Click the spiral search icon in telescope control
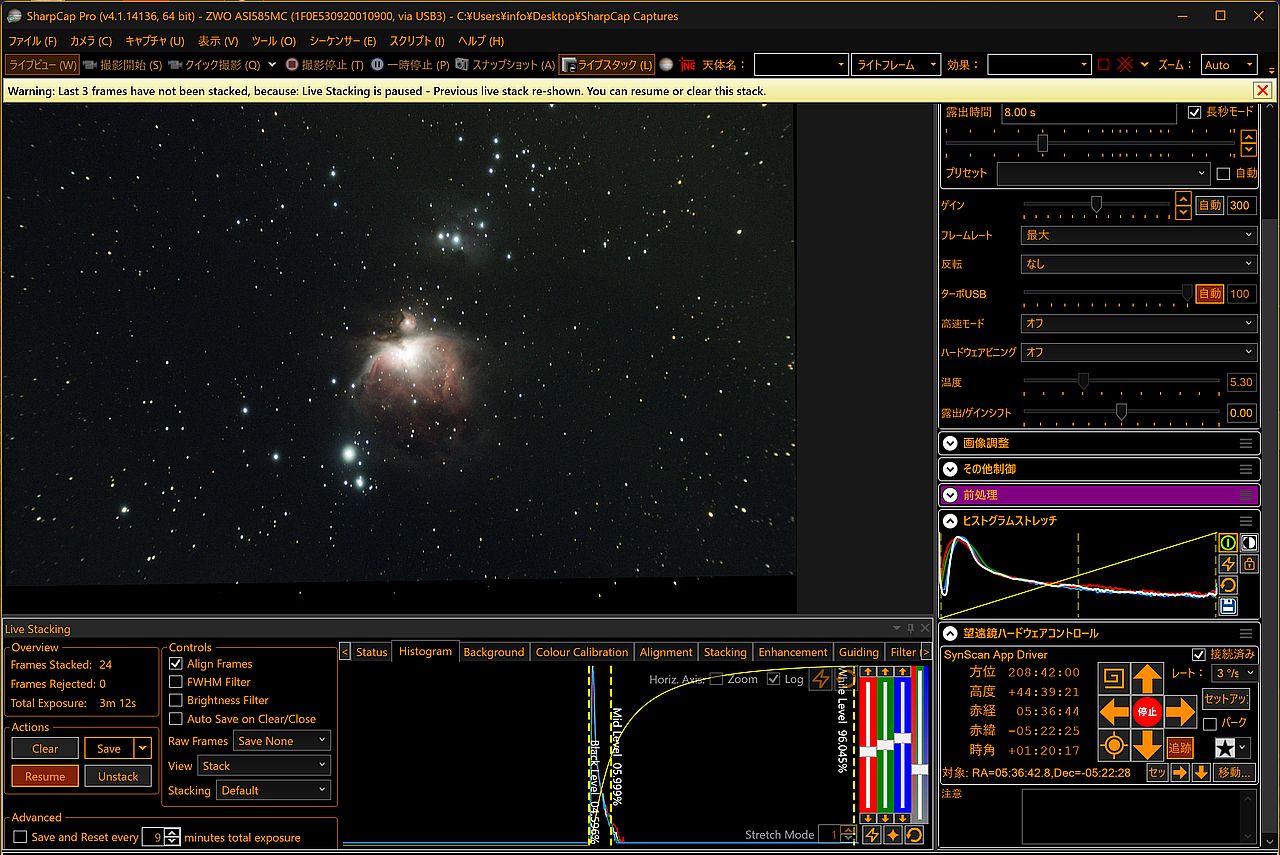 [1114, 678]
